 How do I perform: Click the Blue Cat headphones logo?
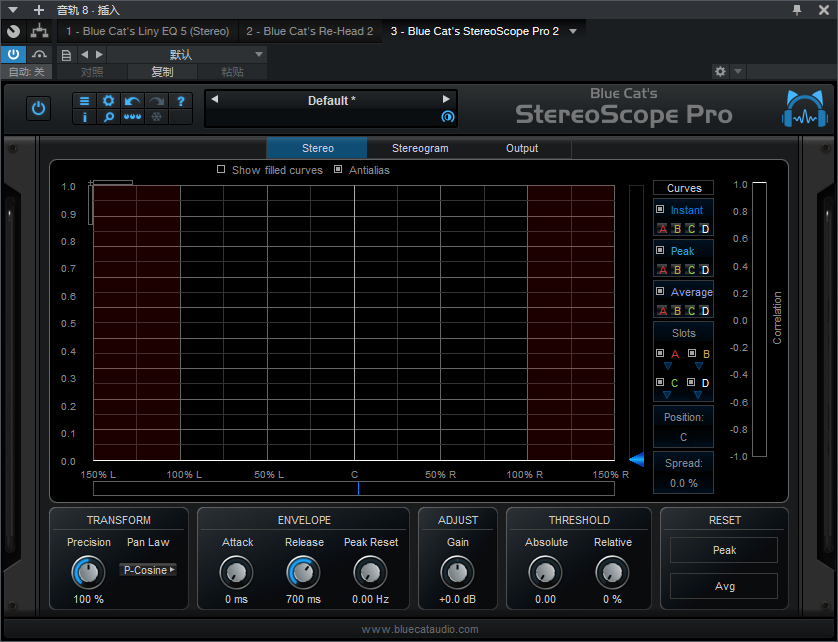coord(805,109)
